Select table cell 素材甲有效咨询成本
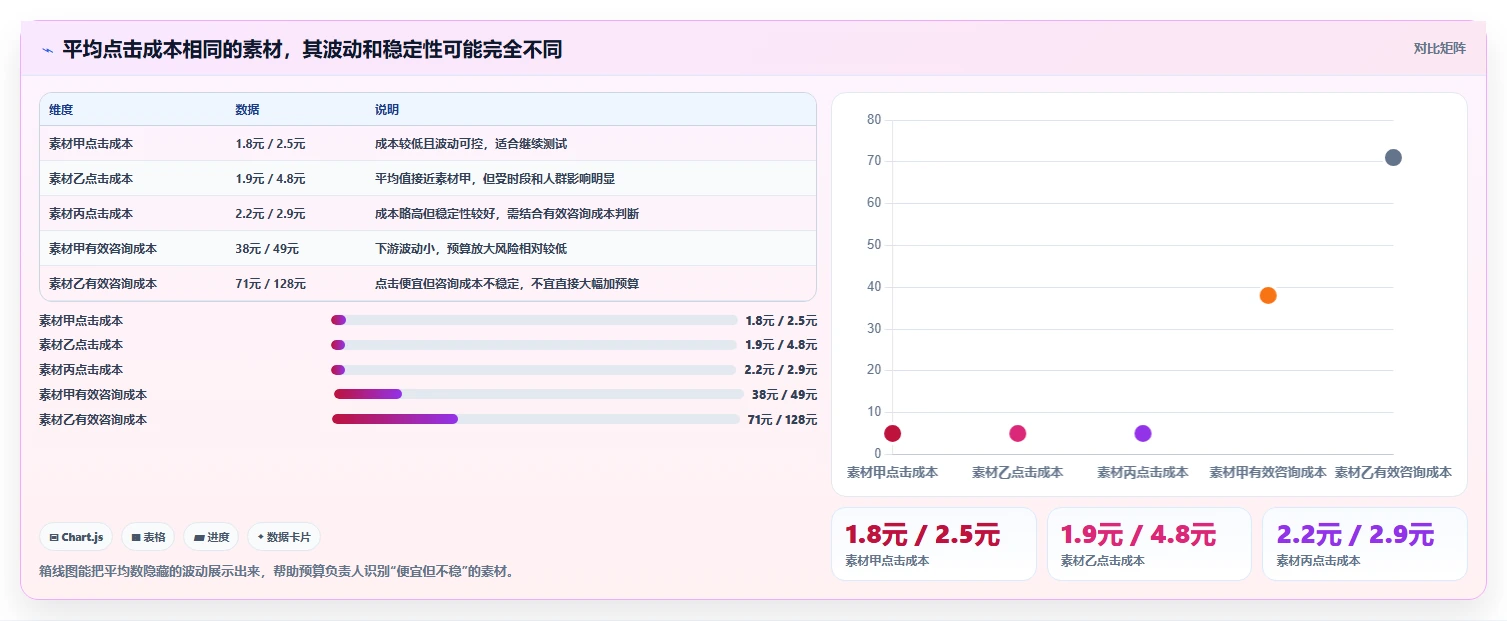Screen dimensions: 1507x621 click(103, 249)
